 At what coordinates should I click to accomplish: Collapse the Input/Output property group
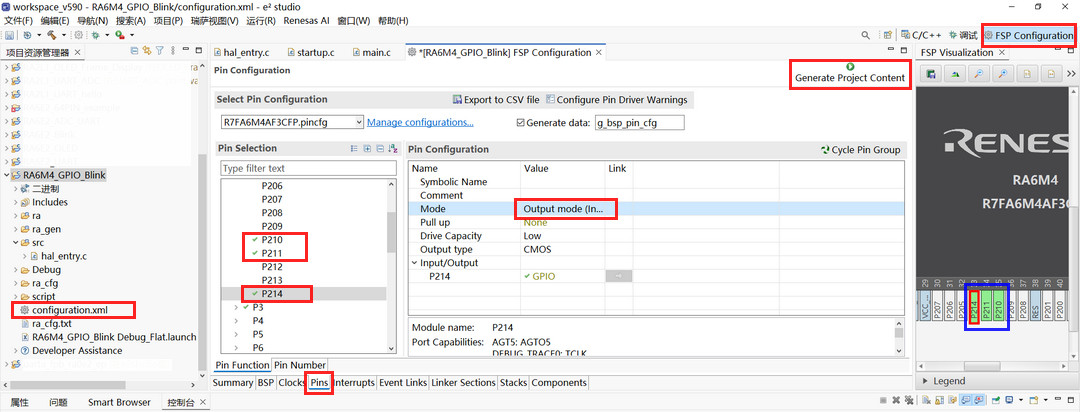click(414, 263)
